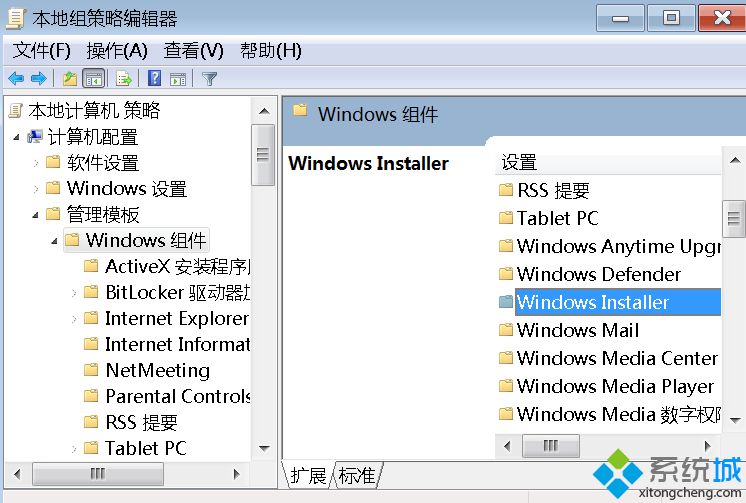Select Parental Controls tree item
The width and height of the screenshot is (746, 503).
point(177,396)
